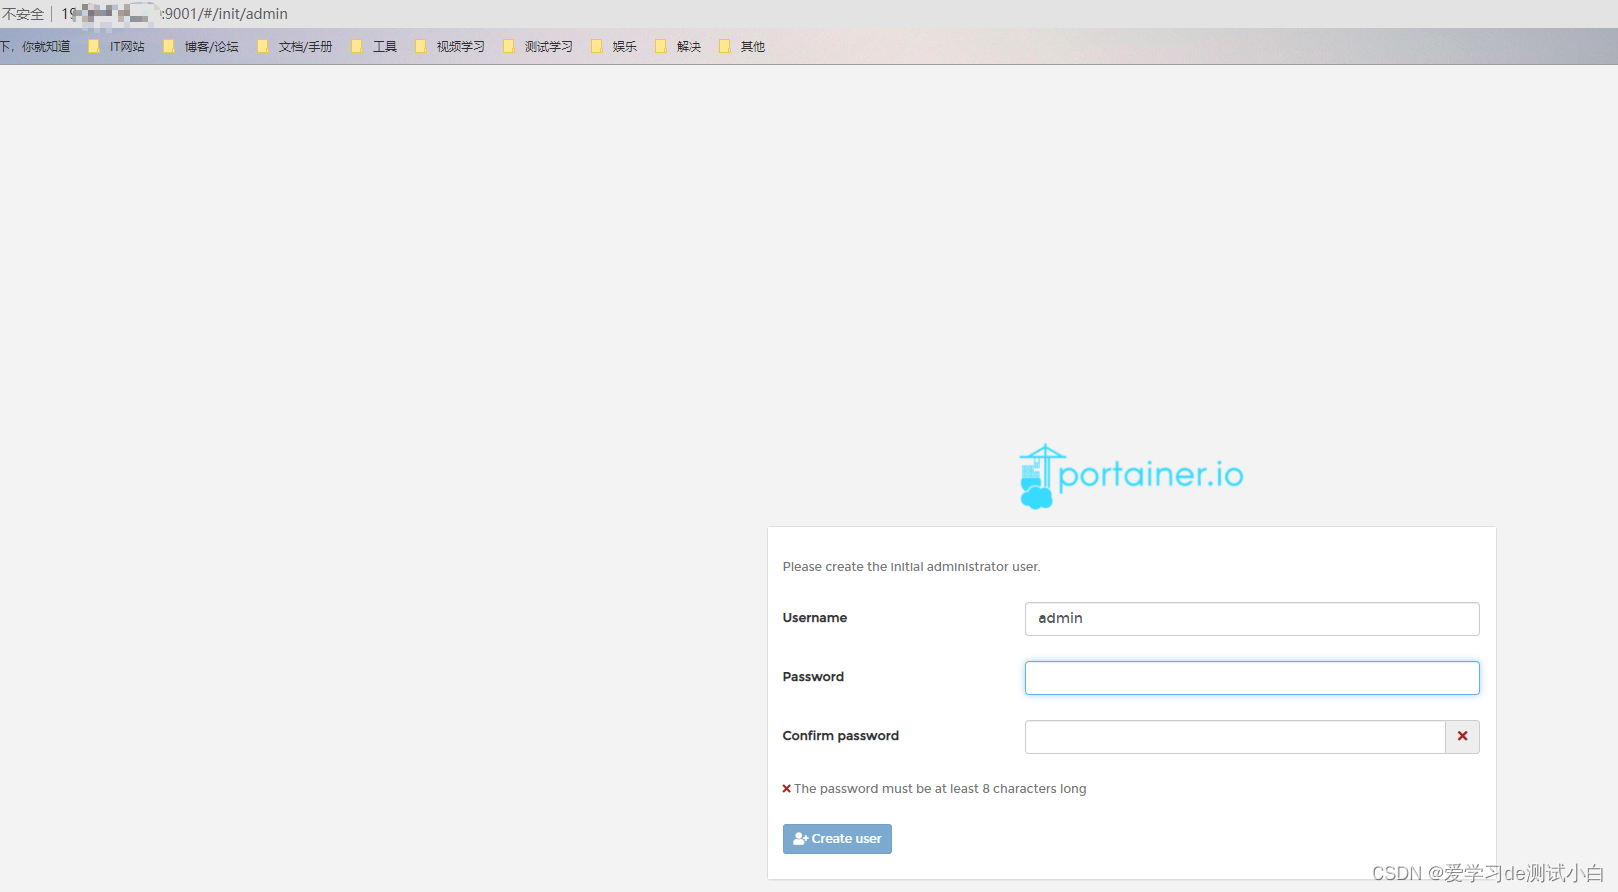Viewport: 1618px width, 892px height.
Task: Click the 你就知道 bookmark
Action: tap(36, 47)
